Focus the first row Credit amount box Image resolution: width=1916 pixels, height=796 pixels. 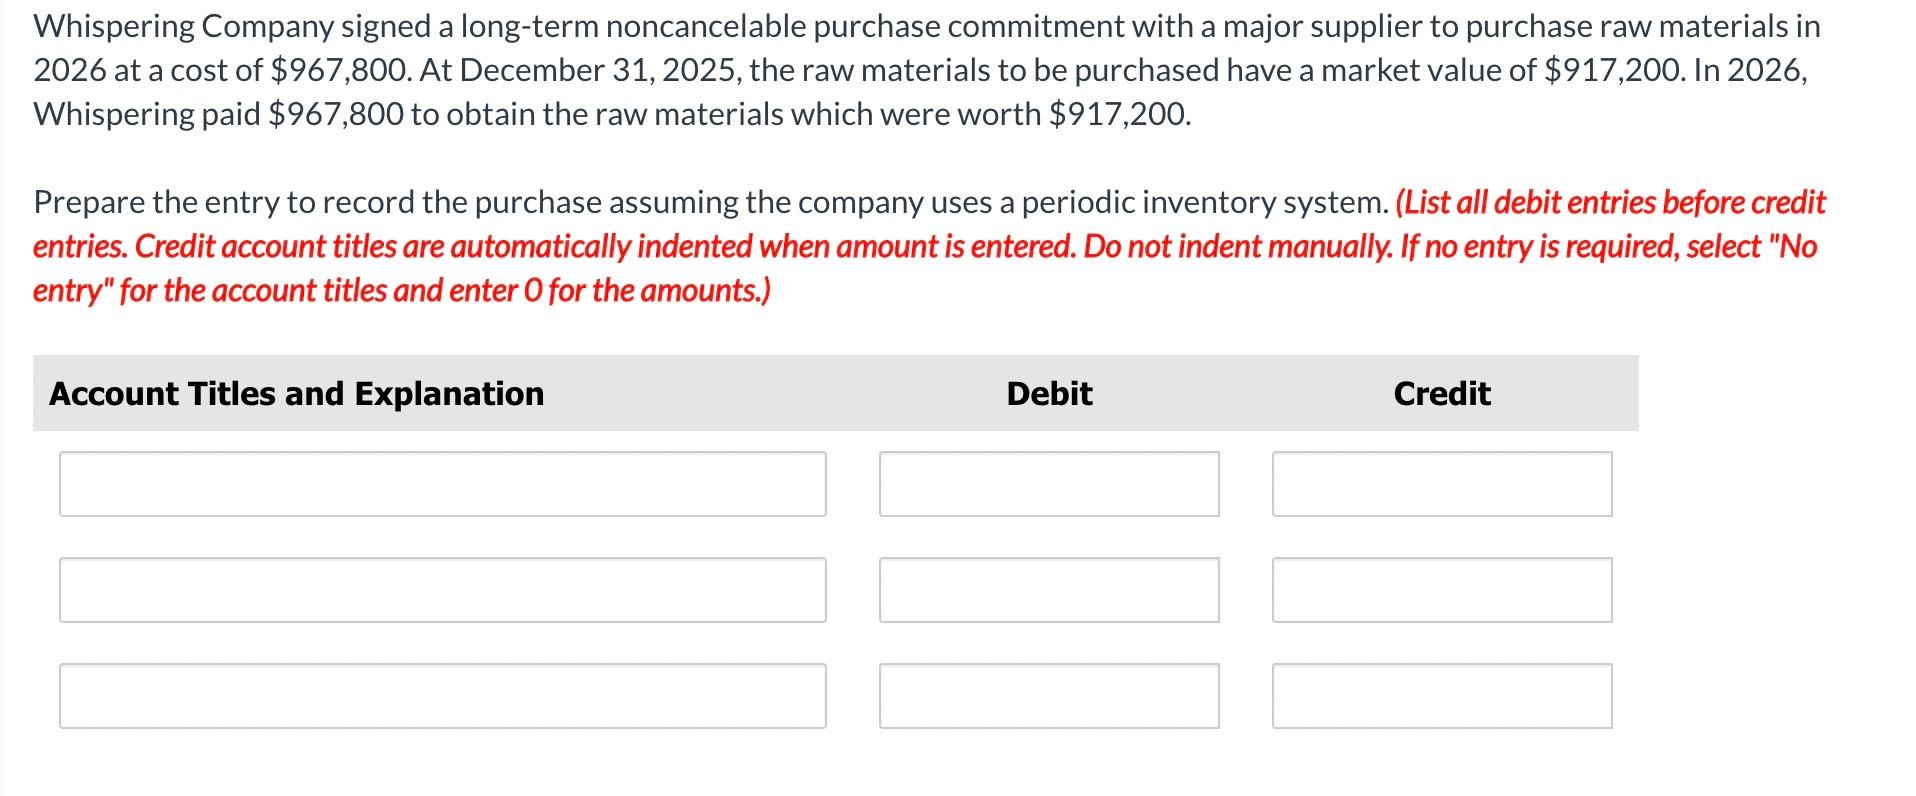(x=1442, y=484)
